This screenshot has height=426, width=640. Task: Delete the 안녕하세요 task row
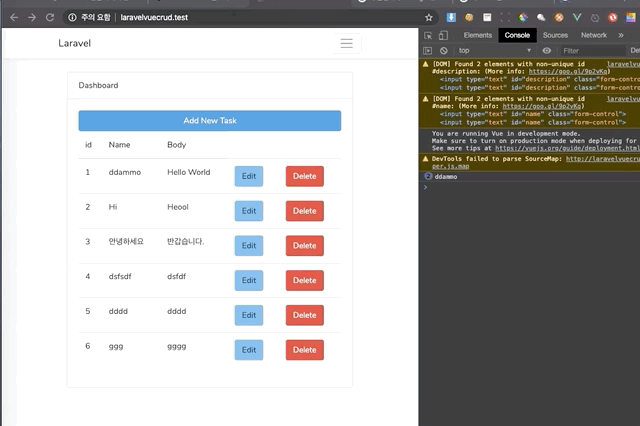[x=304, y=246]
